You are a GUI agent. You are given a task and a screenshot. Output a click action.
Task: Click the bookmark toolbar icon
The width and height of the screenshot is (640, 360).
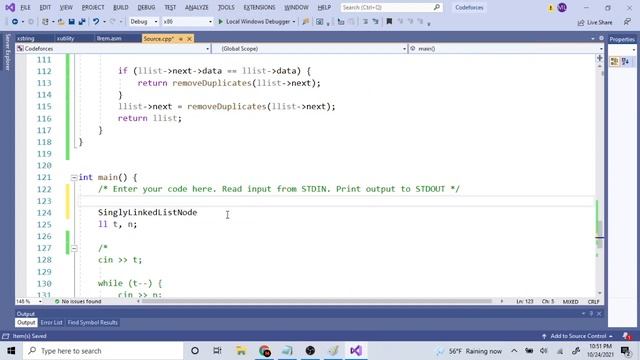tap(389, 22)
